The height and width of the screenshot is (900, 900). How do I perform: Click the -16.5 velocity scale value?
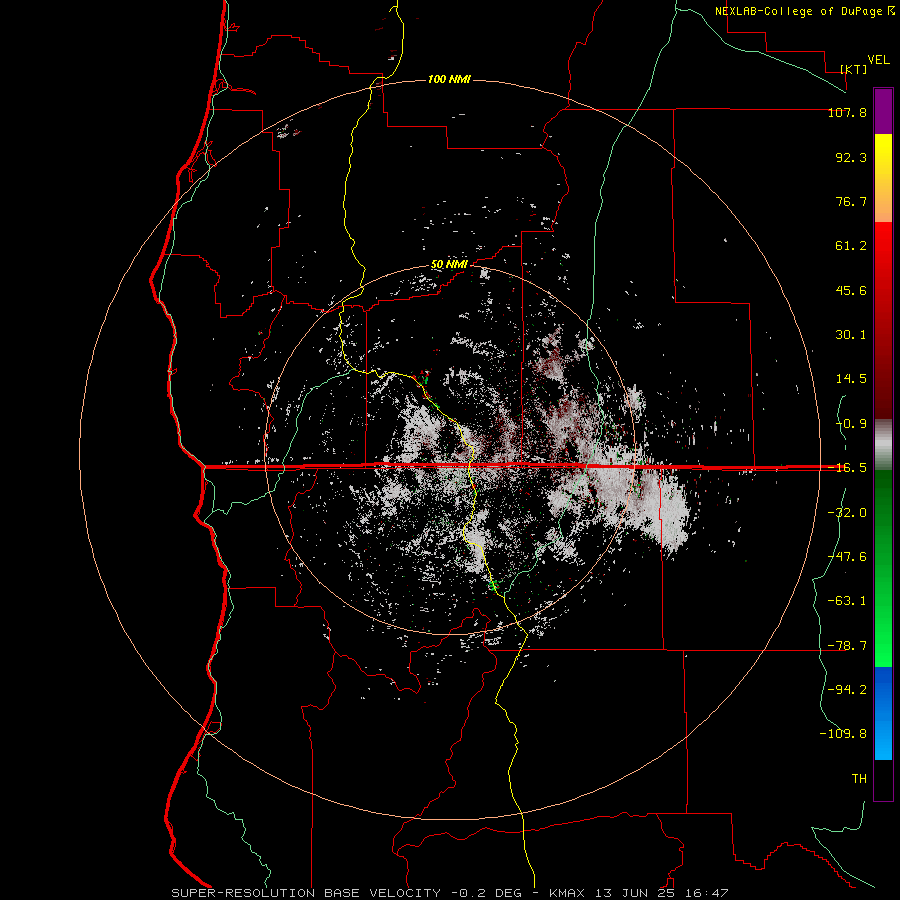(847, 468)
